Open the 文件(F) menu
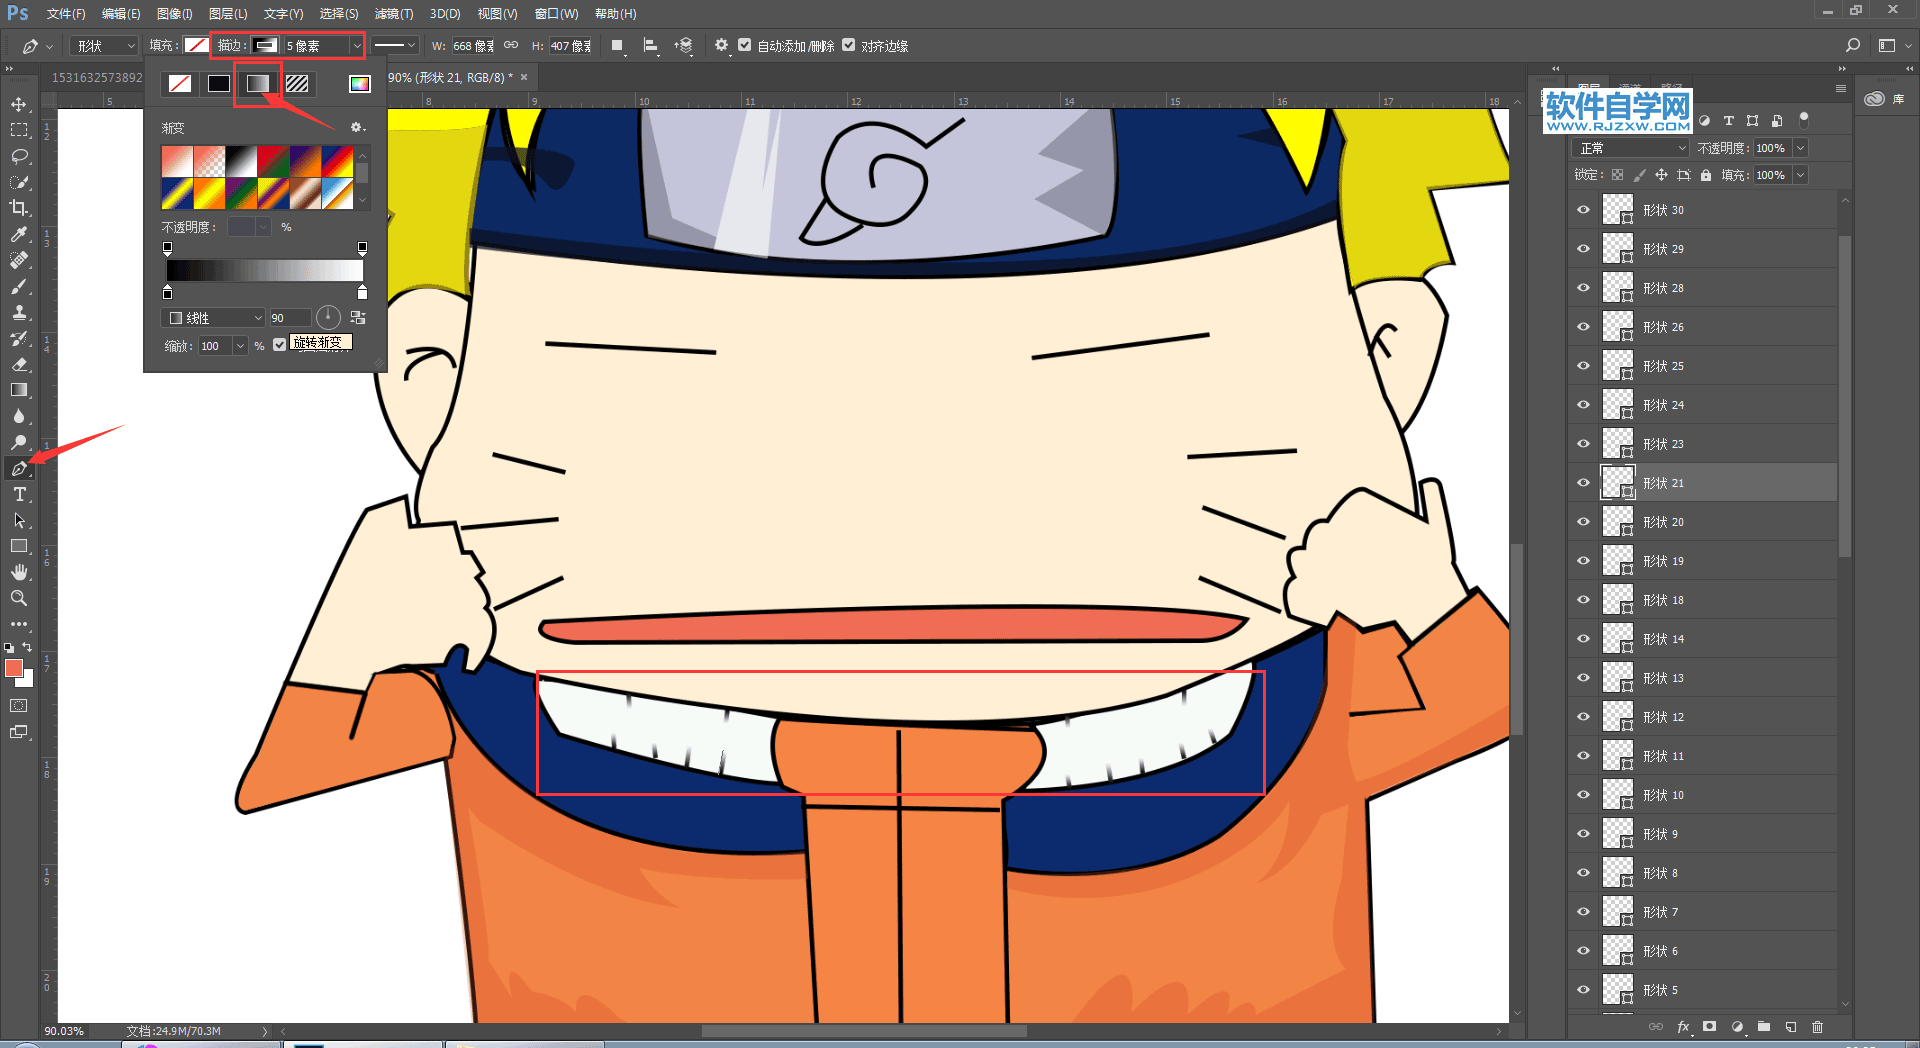 [x=66, y=14]
